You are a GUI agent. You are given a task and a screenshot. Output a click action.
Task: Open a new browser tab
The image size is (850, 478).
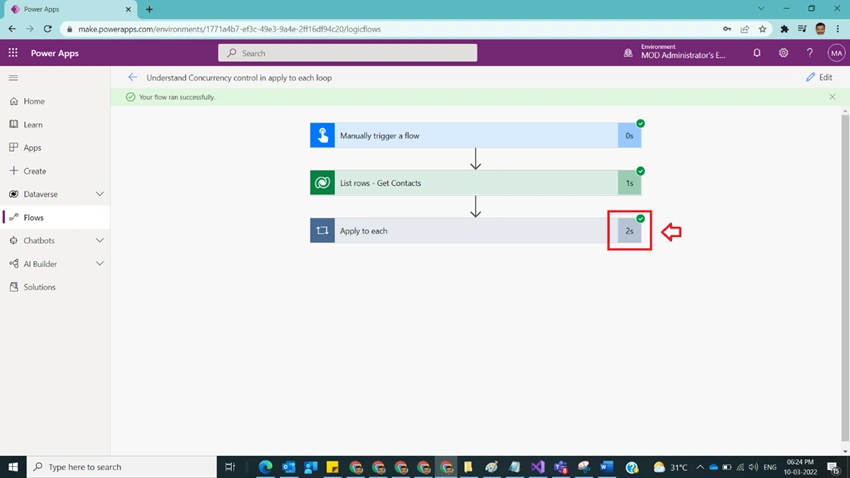(149, 9)
